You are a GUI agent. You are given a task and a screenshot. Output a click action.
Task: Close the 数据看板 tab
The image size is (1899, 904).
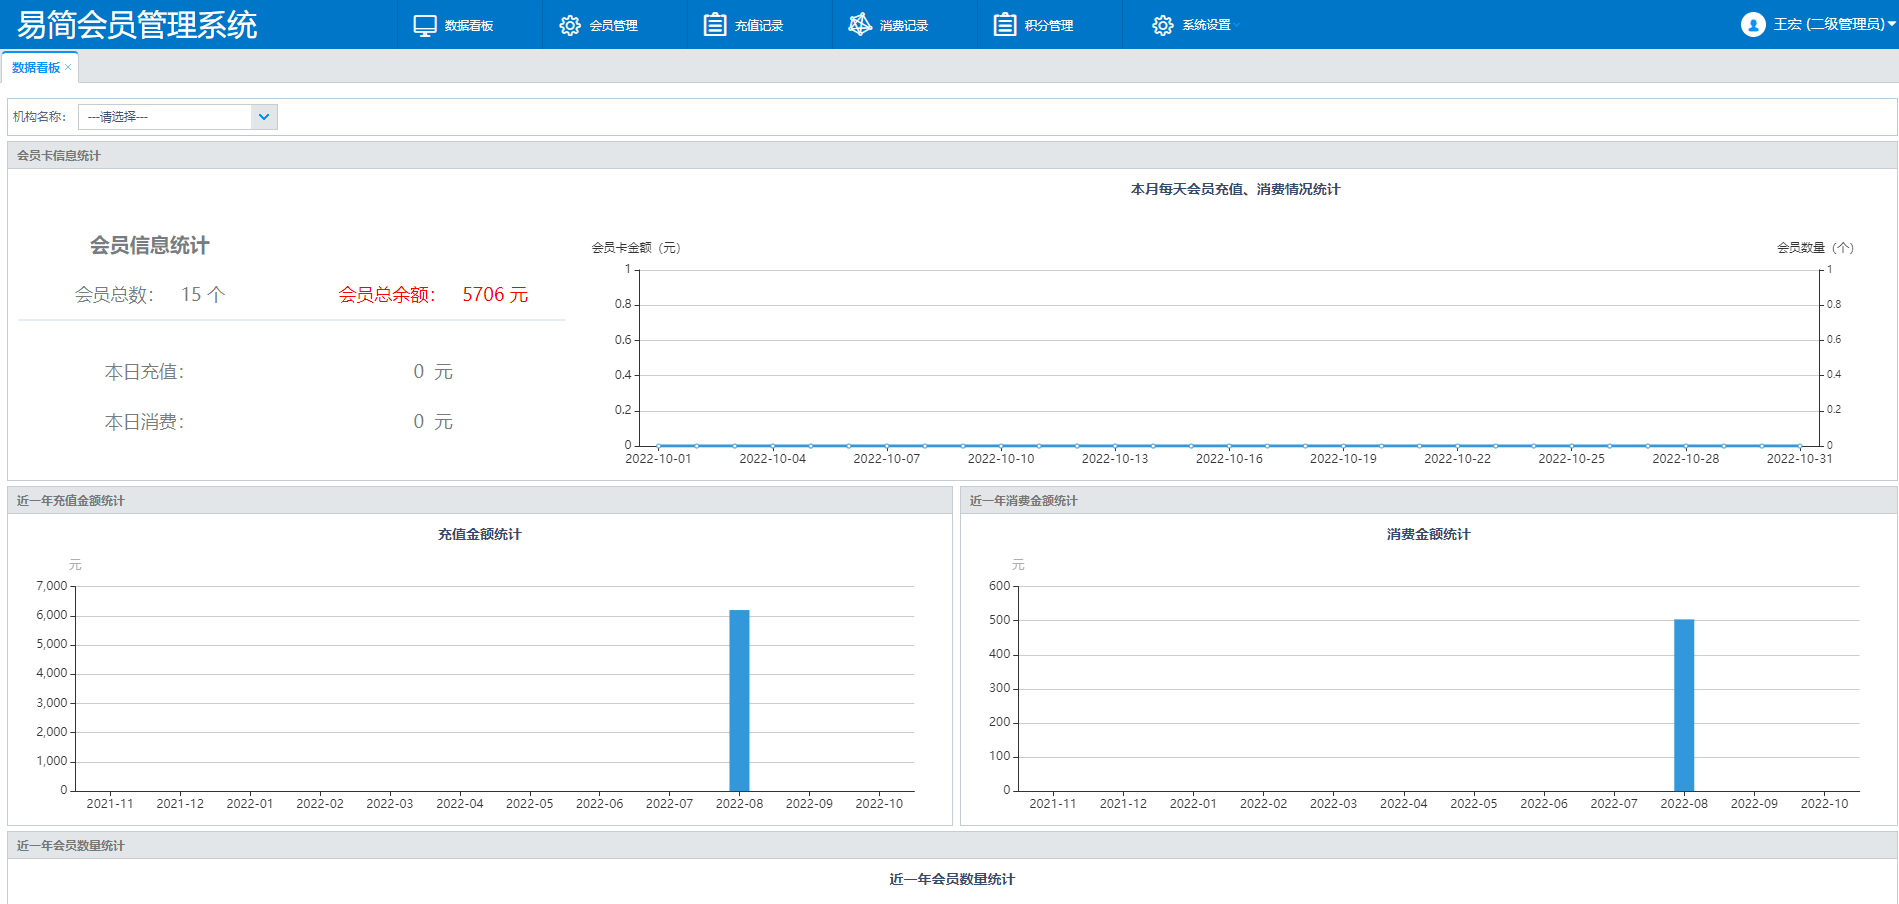click(x=68, y=67)
